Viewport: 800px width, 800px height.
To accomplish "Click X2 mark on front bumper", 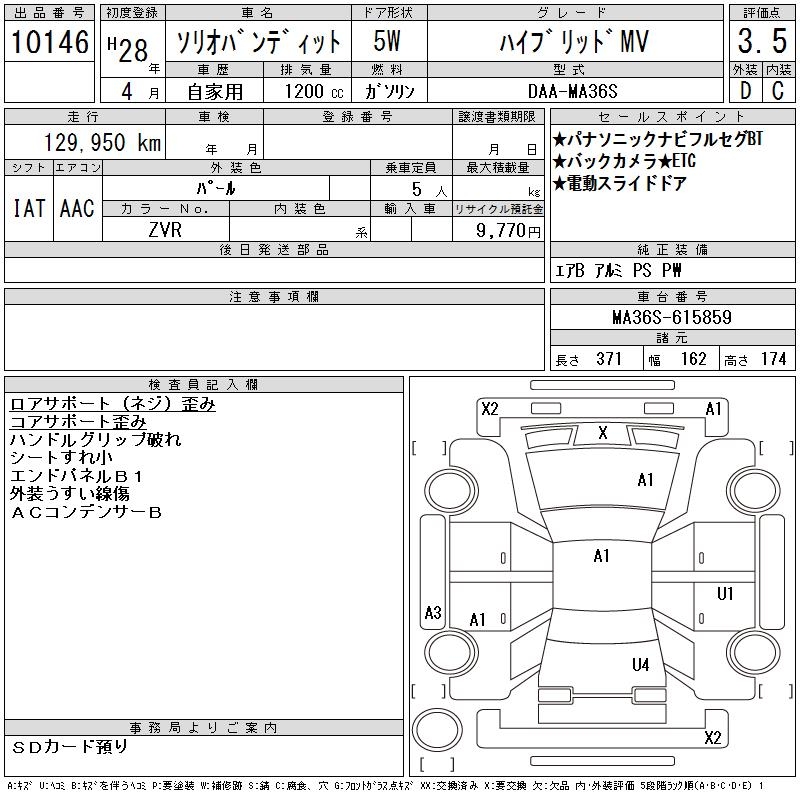I will [490, 409].
